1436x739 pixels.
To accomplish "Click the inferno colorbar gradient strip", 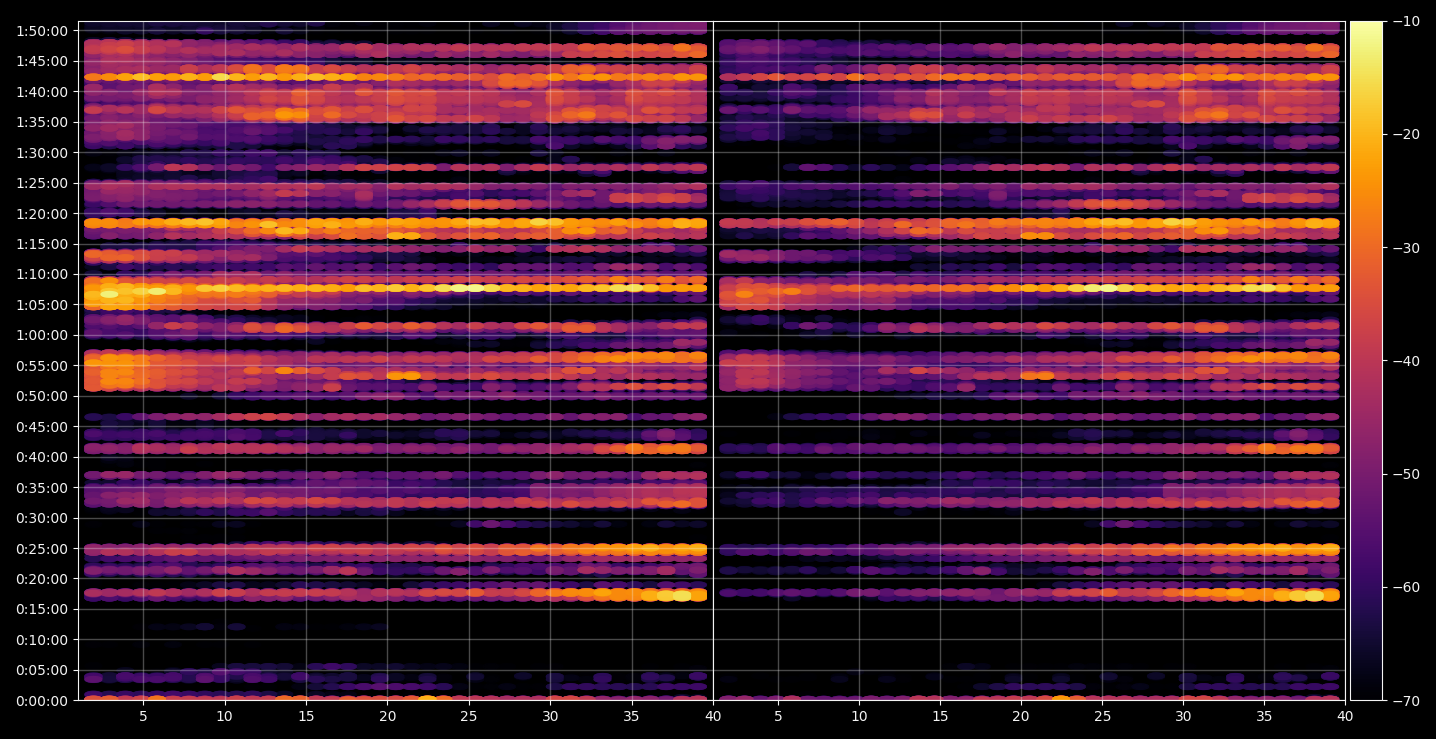I will point(1366,361).
